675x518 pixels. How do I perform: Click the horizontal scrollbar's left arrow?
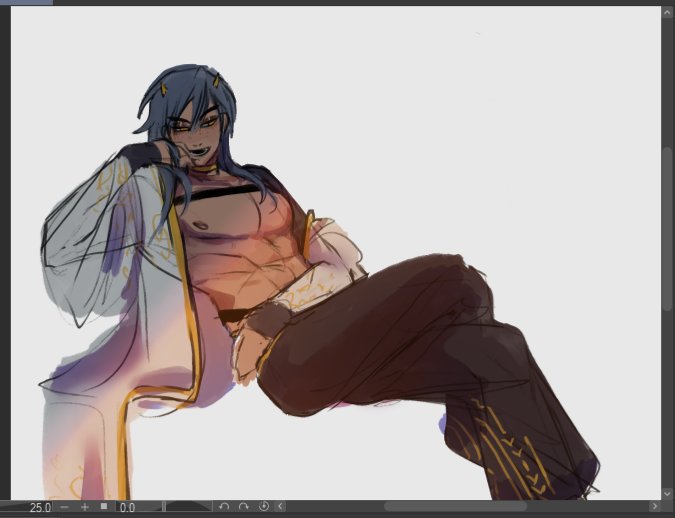280,506
